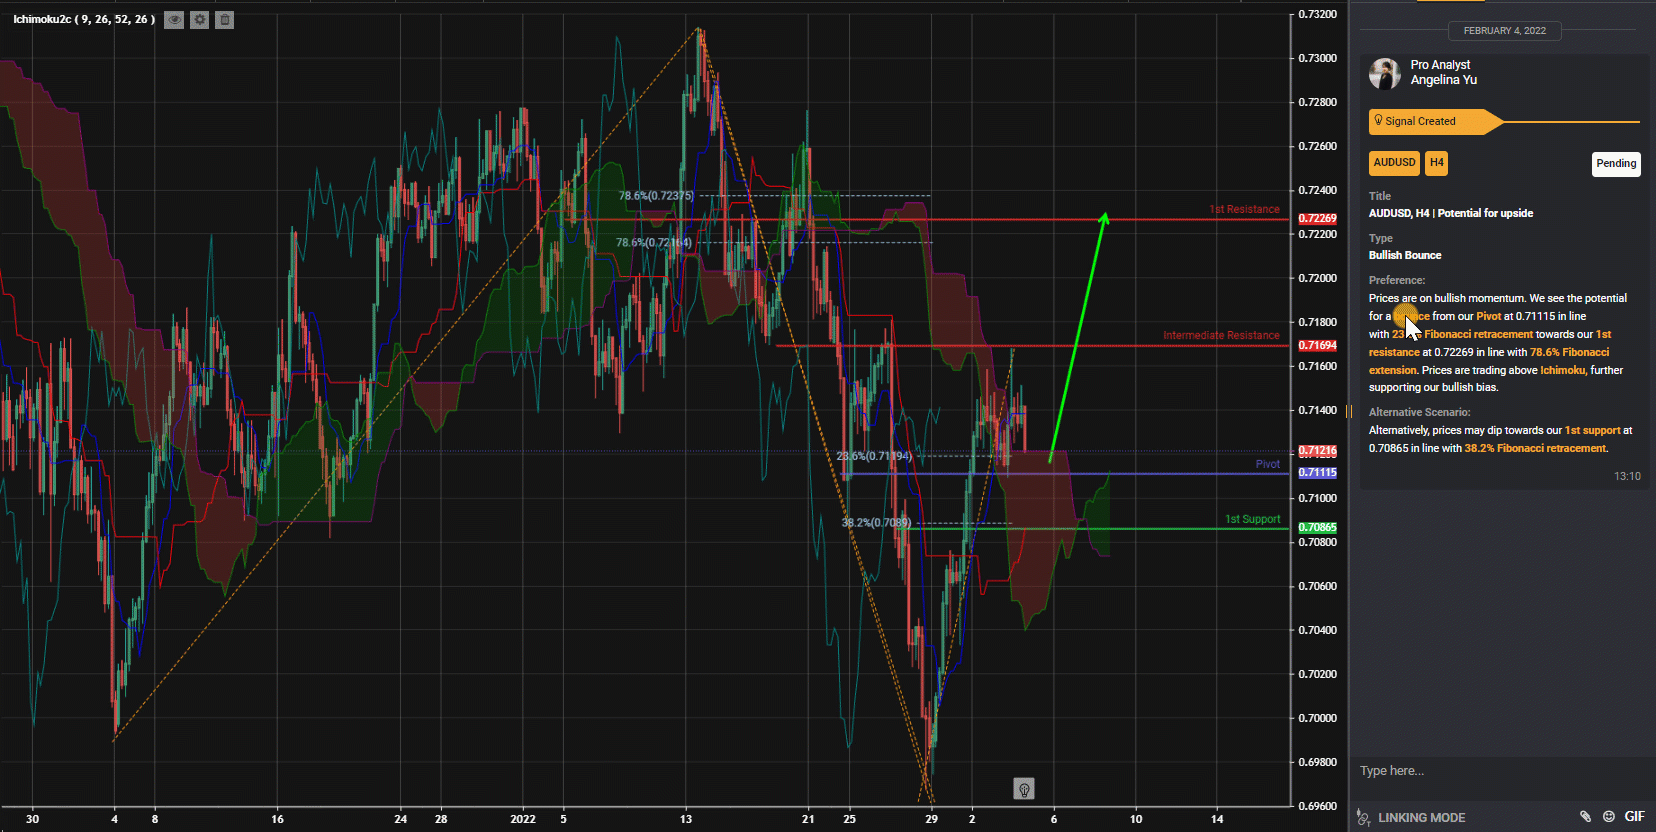Click '38.2% Fibonacci retracement' link
The image size is (1656, 832).
(x=1535, y=448)
